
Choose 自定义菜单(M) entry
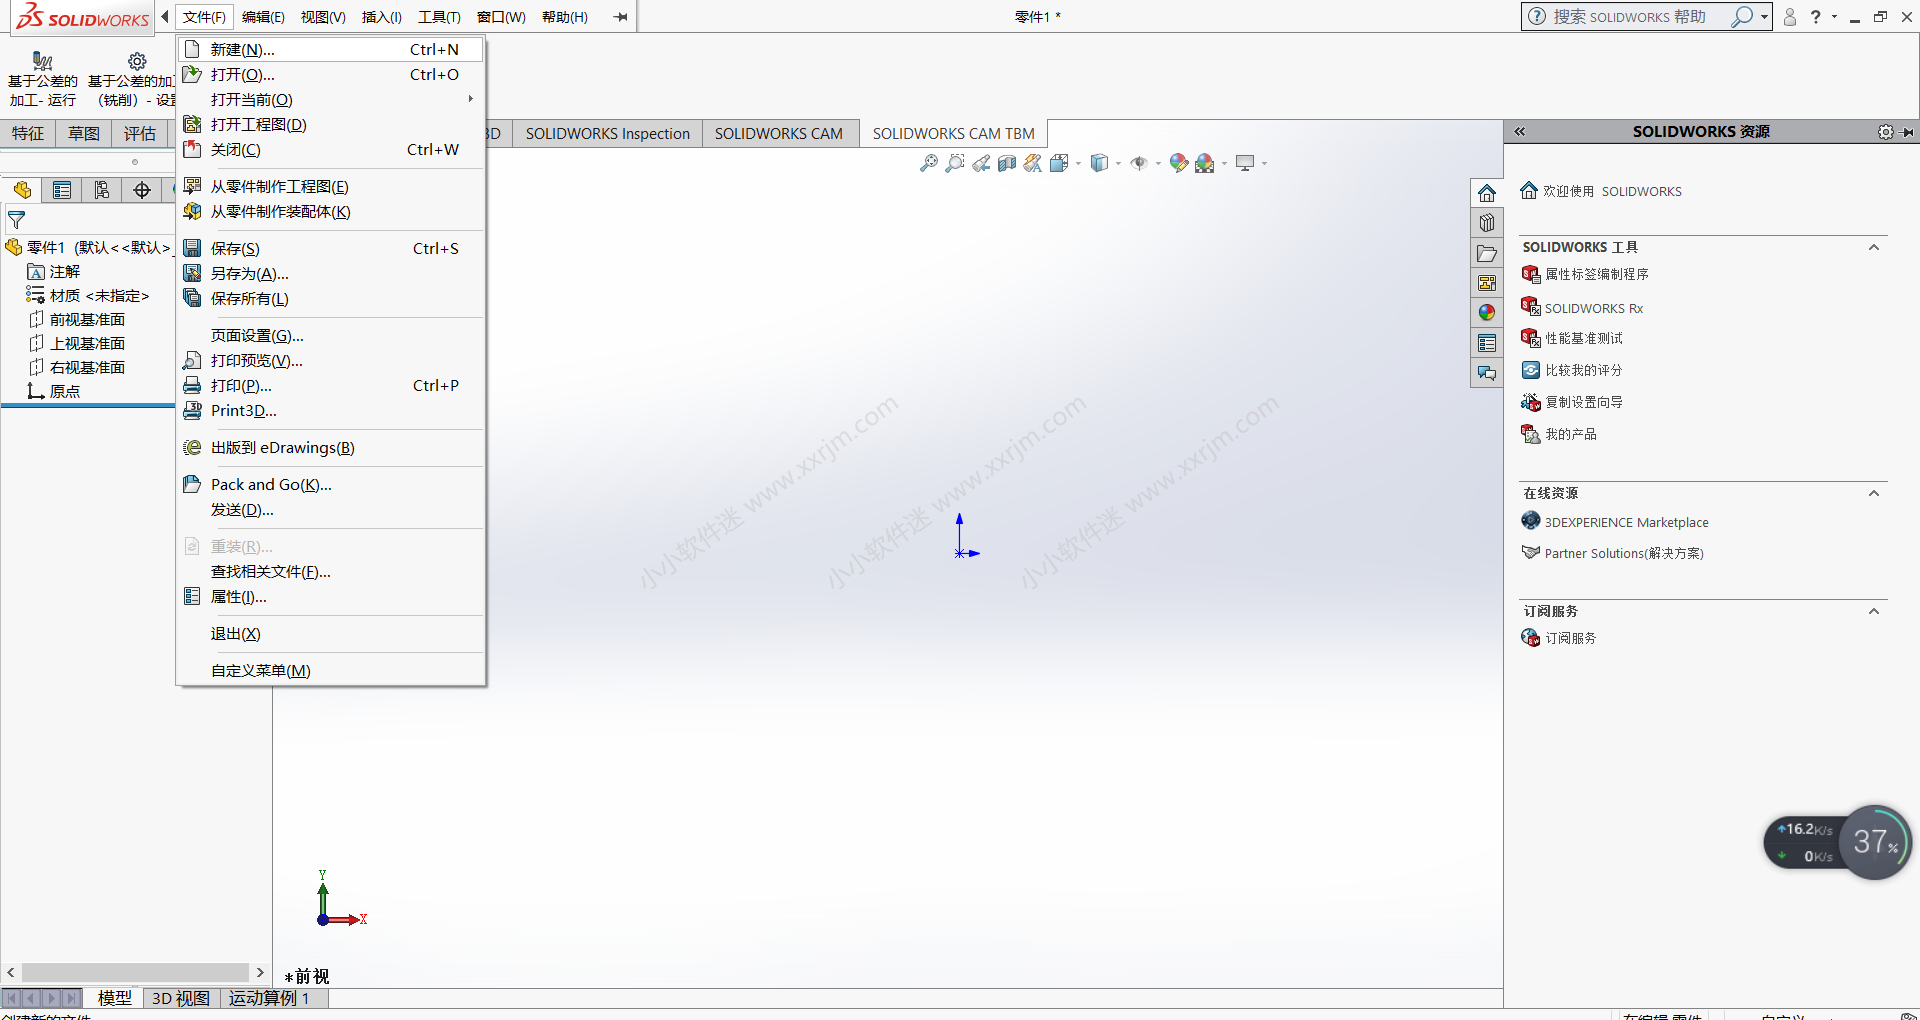[x=331, y=670]
